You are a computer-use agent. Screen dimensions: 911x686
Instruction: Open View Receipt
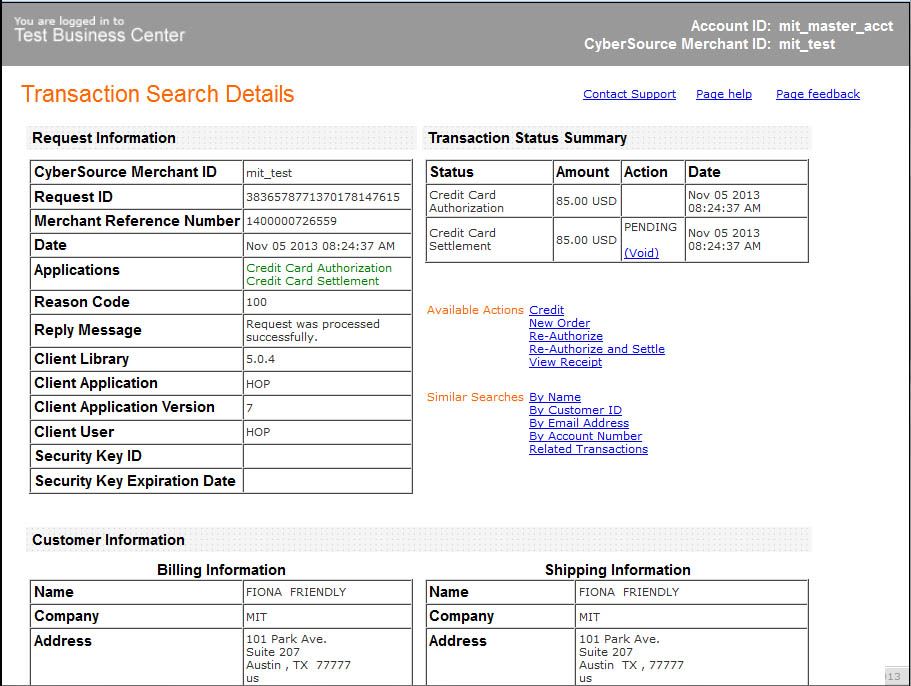(565, 362)
